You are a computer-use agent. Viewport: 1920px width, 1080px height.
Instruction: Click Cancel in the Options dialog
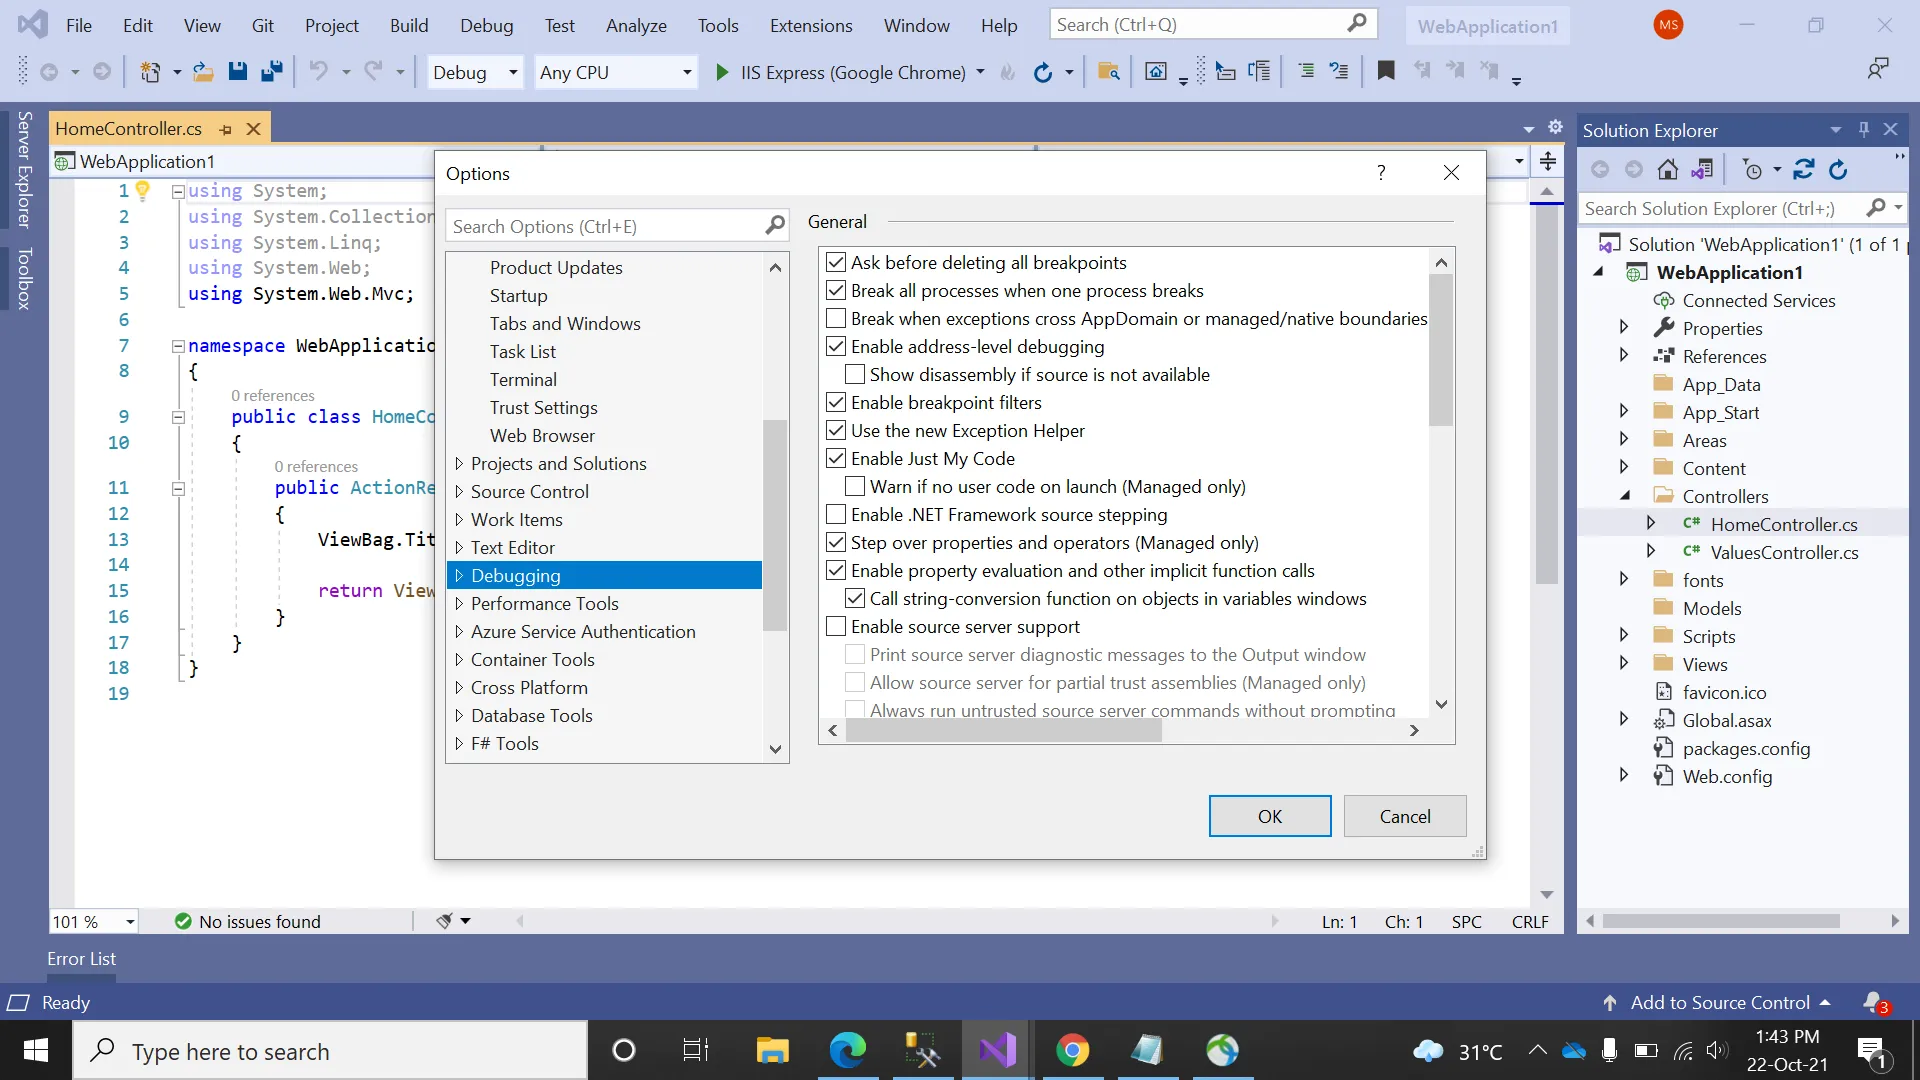[1405, 816]
